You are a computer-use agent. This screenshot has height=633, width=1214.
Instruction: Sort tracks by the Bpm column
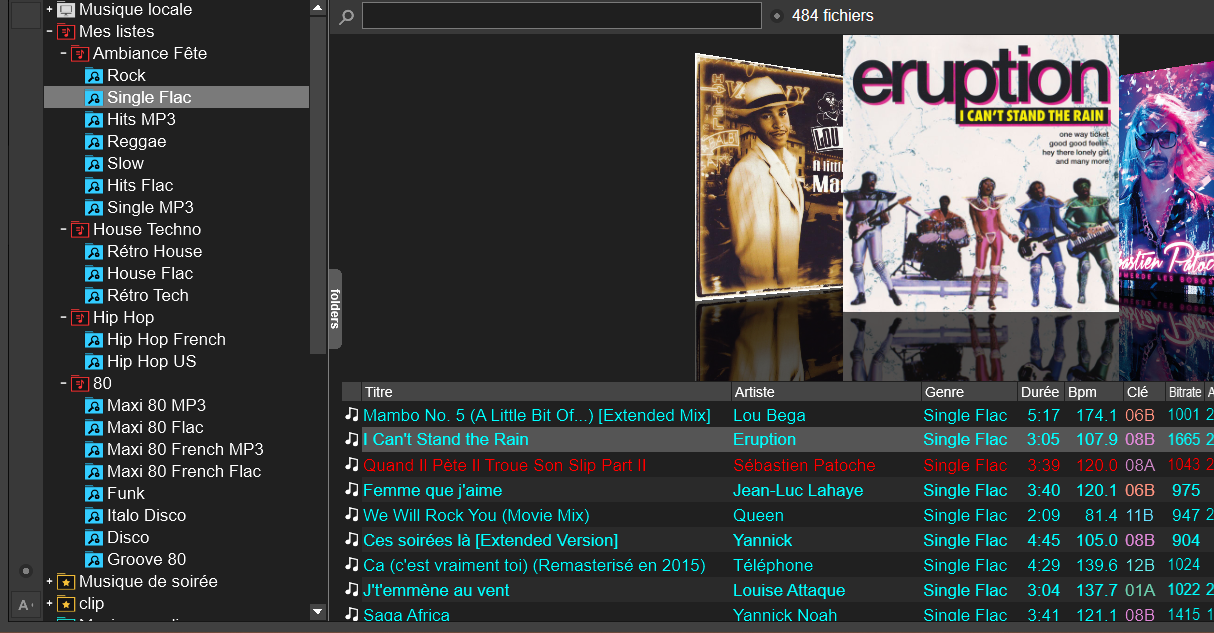pyautogui.click(x=1093, y=392)
